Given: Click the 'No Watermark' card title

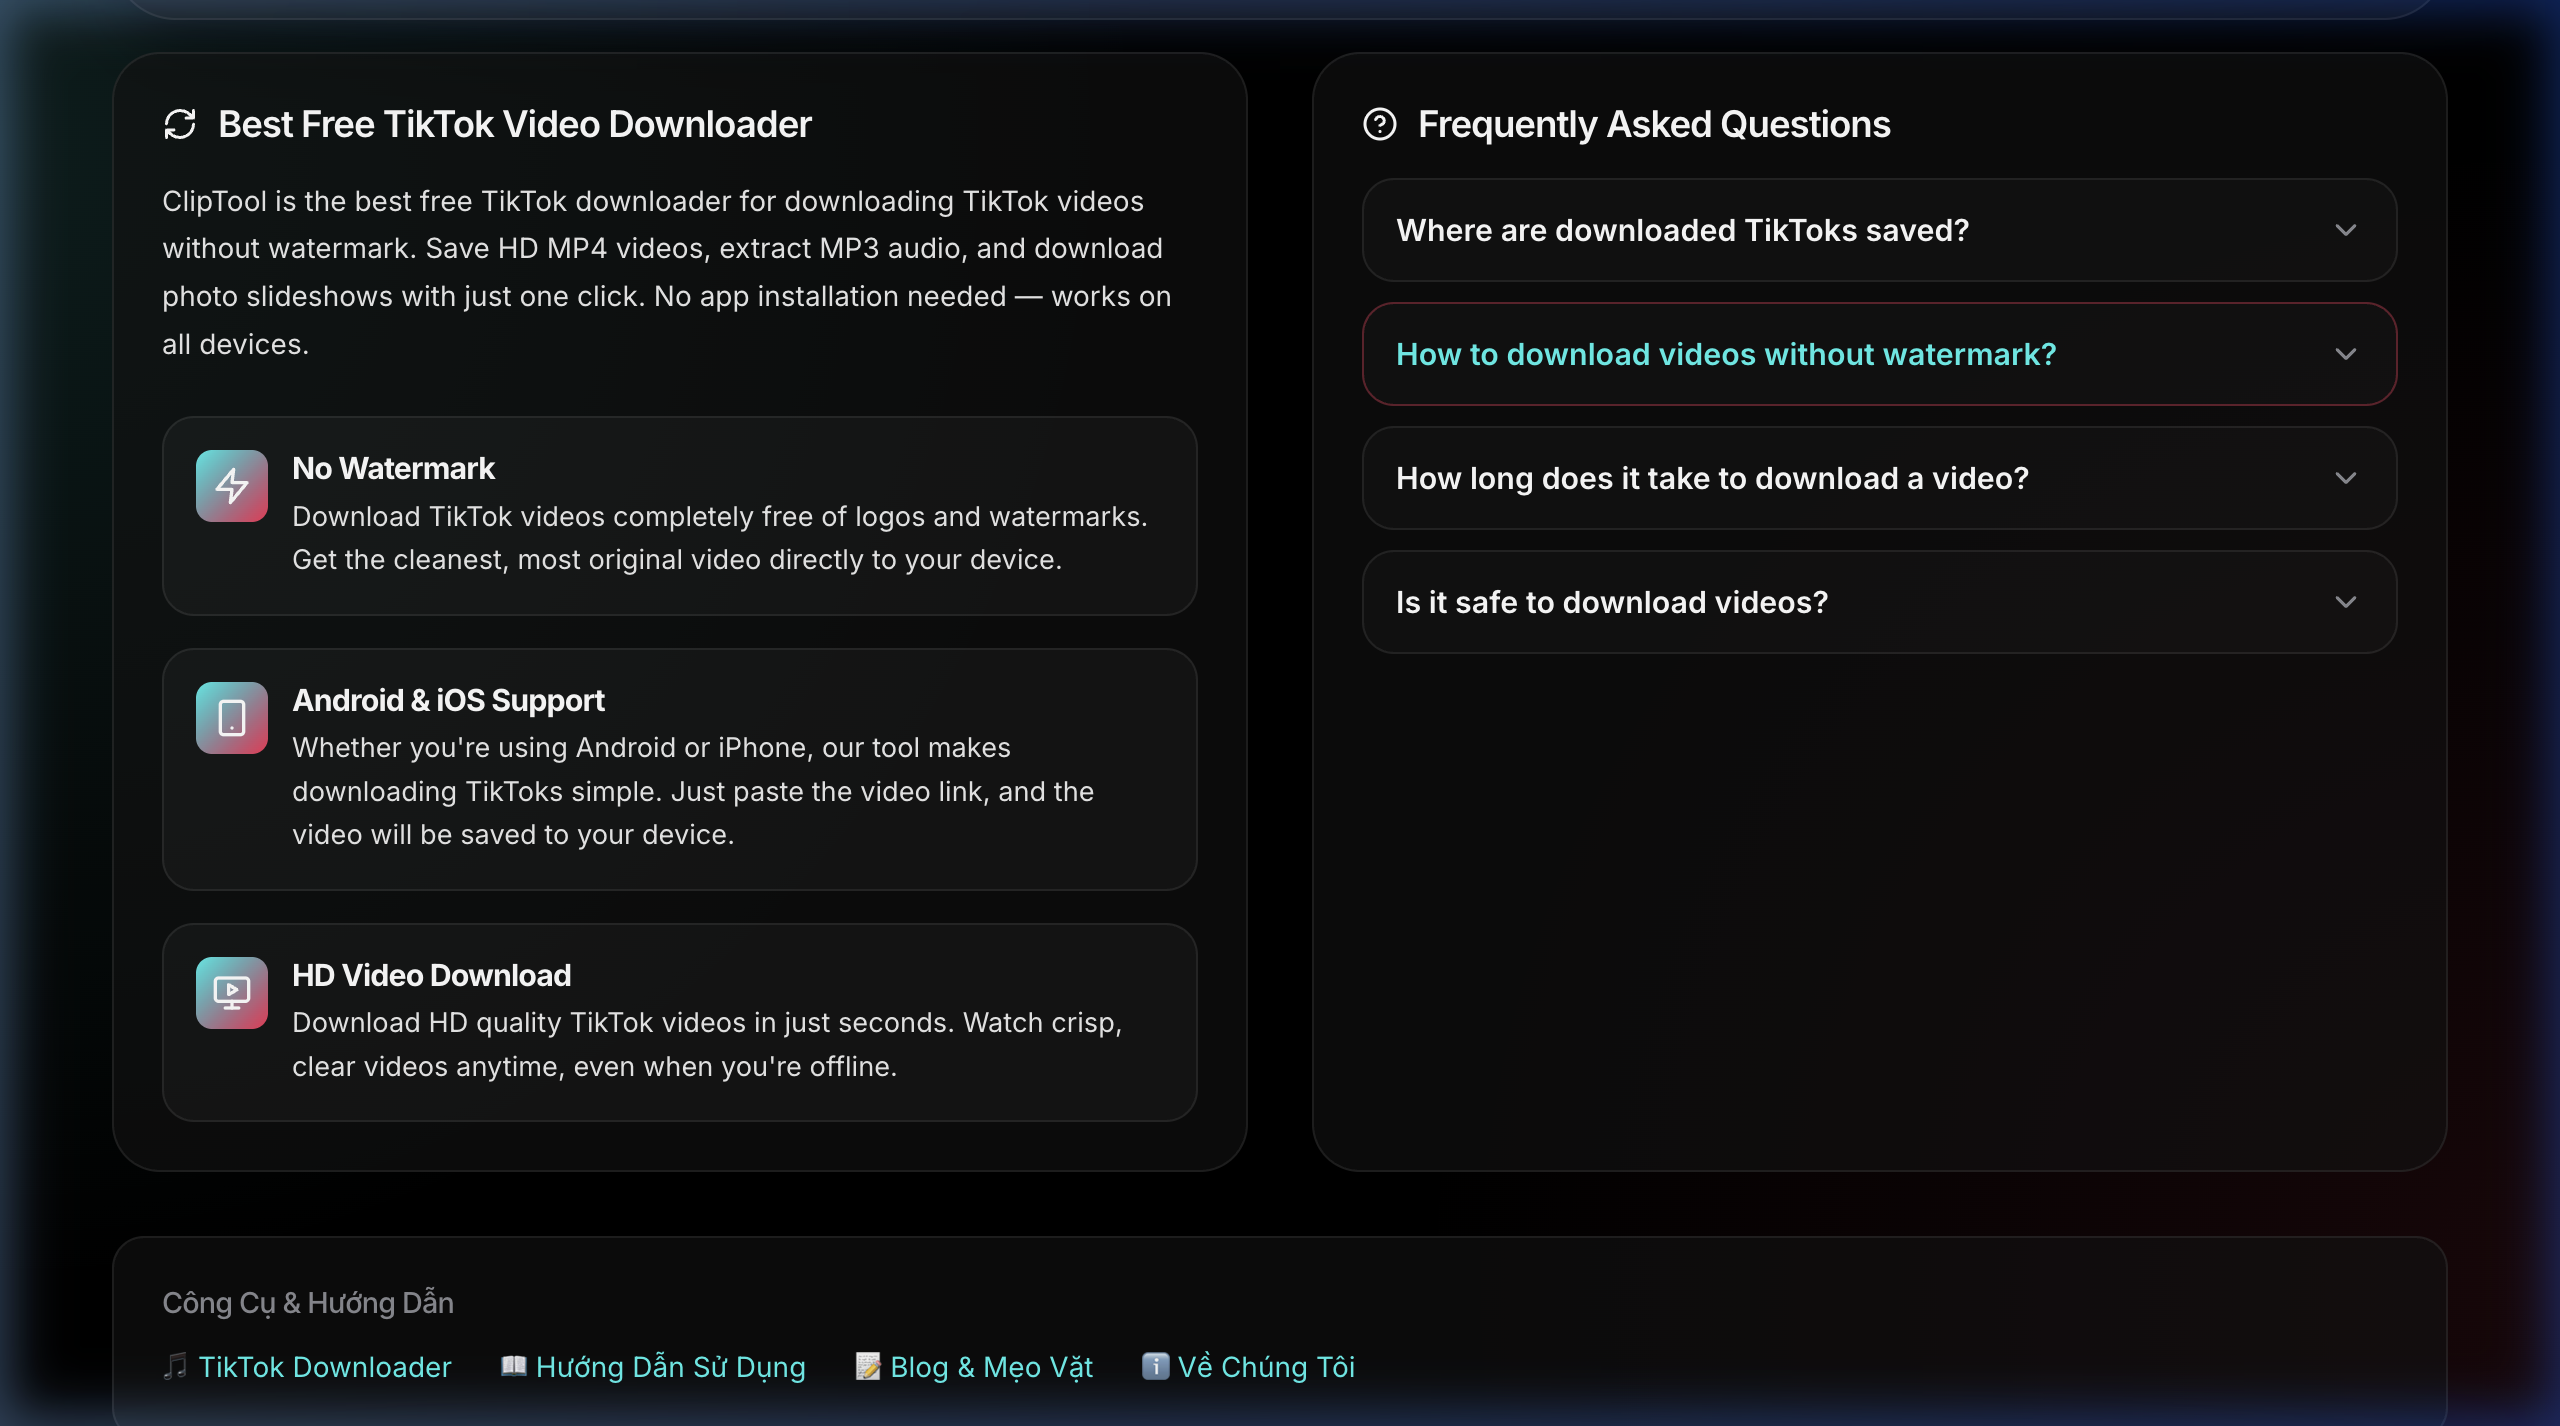Looking at the screenshot, I should click(x=393, y=469).
